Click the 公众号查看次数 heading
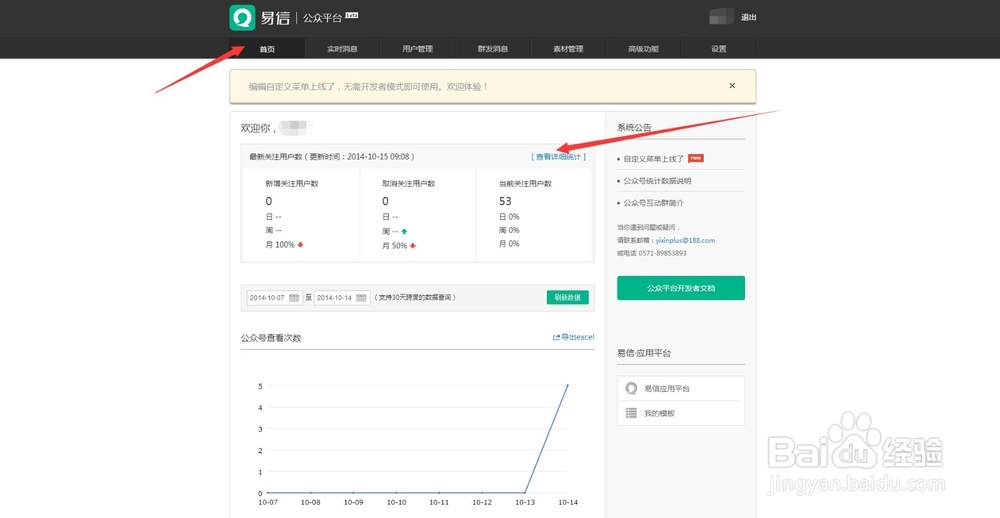The height and width of the screenshot is (518, 1000). 271,338
